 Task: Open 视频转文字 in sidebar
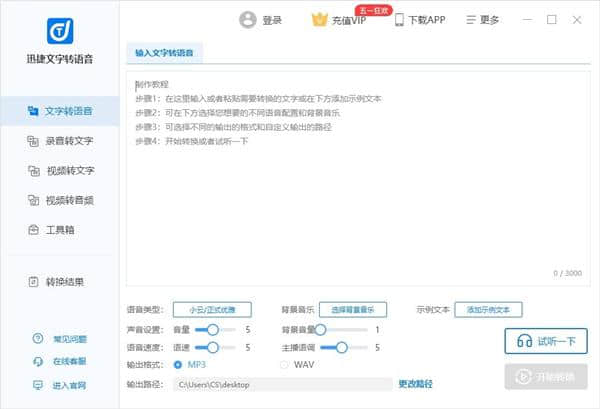coord(60,171)
